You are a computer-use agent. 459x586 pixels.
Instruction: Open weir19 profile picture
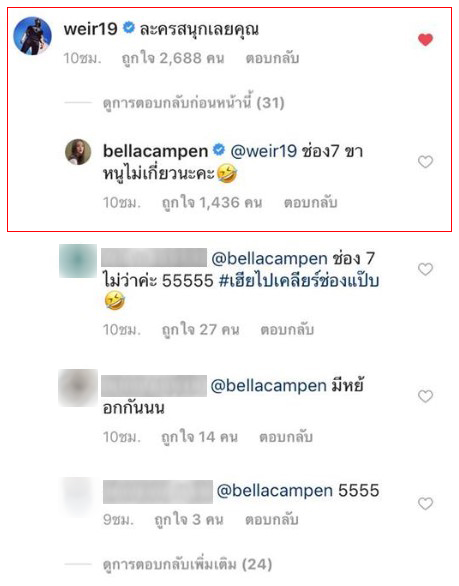32,36
